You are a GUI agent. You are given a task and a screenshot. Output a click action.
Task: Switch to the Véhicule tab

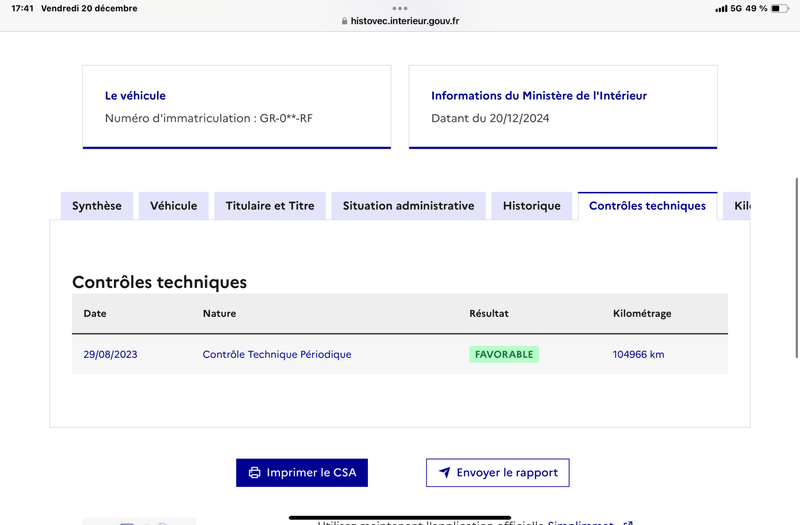pos(173,206)
